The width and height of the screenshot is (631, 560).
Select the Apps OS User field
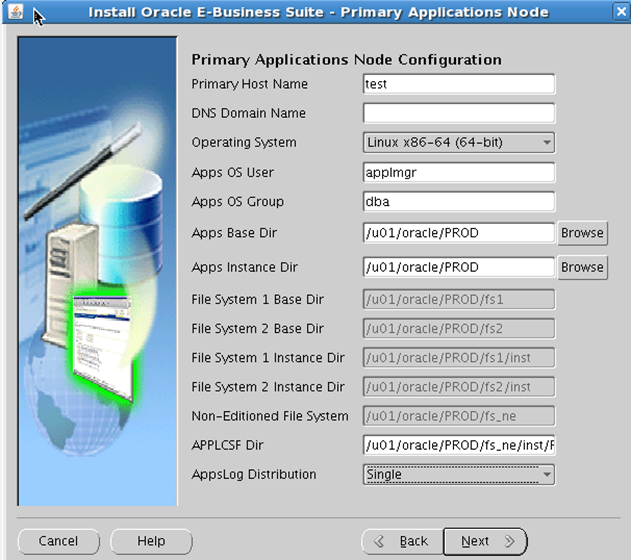click(459, 172)
